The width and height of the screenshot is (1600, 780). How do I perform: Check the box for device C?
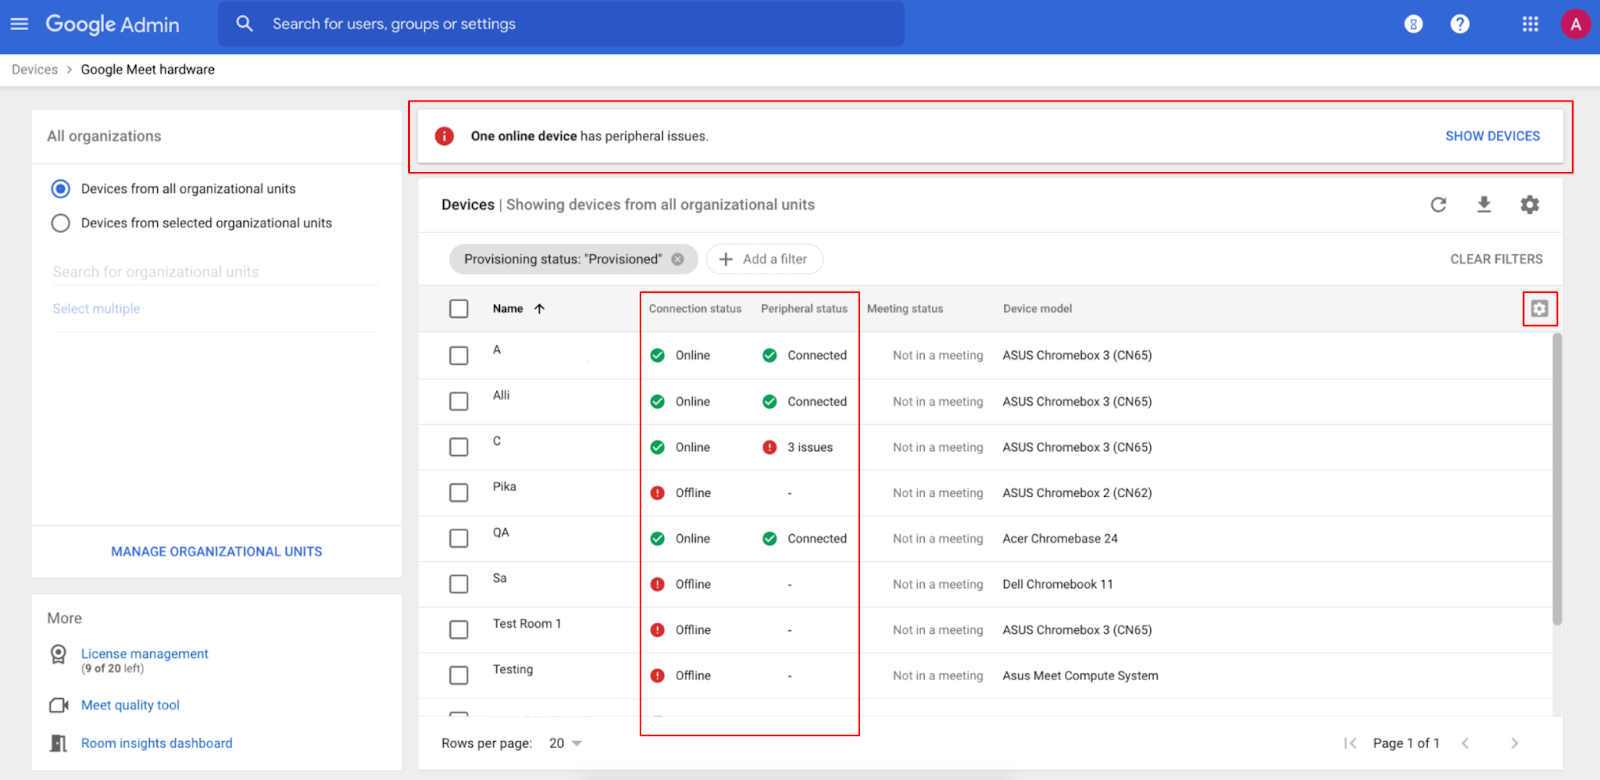459,447
